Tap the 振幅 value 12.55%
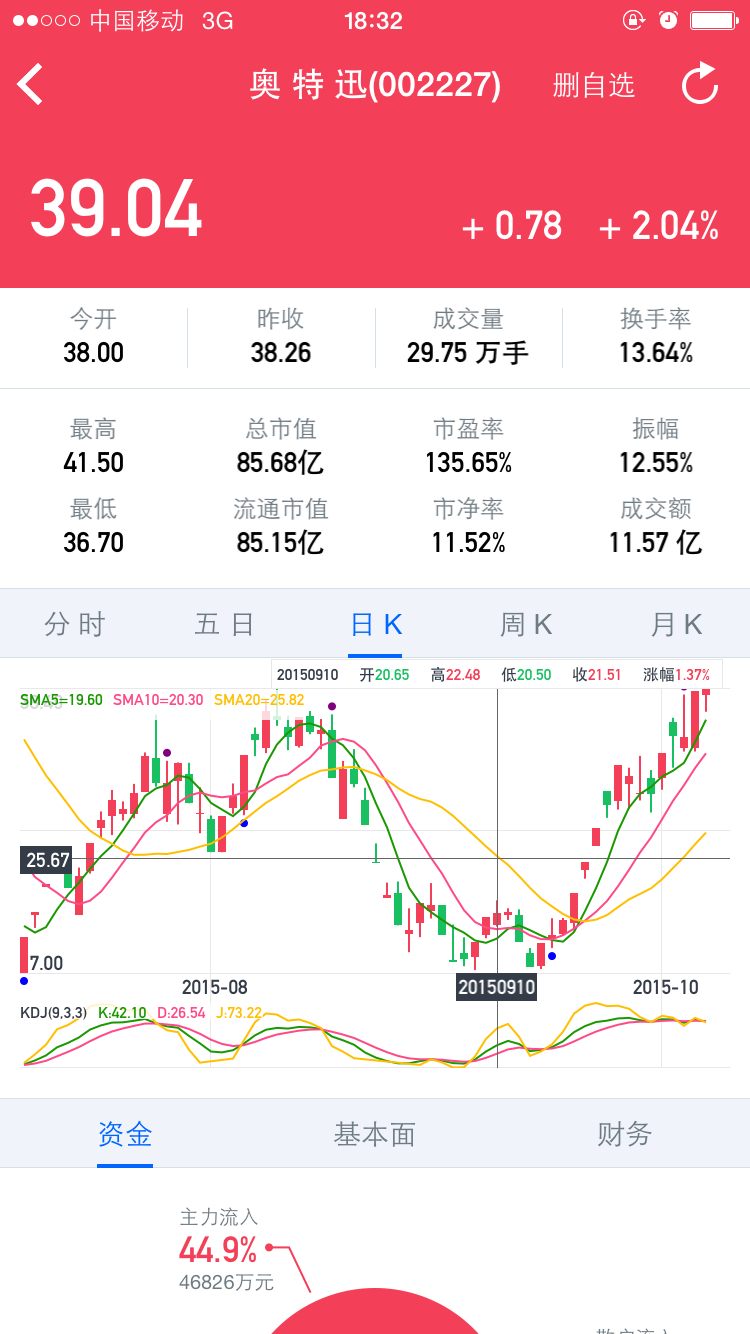 656,463
